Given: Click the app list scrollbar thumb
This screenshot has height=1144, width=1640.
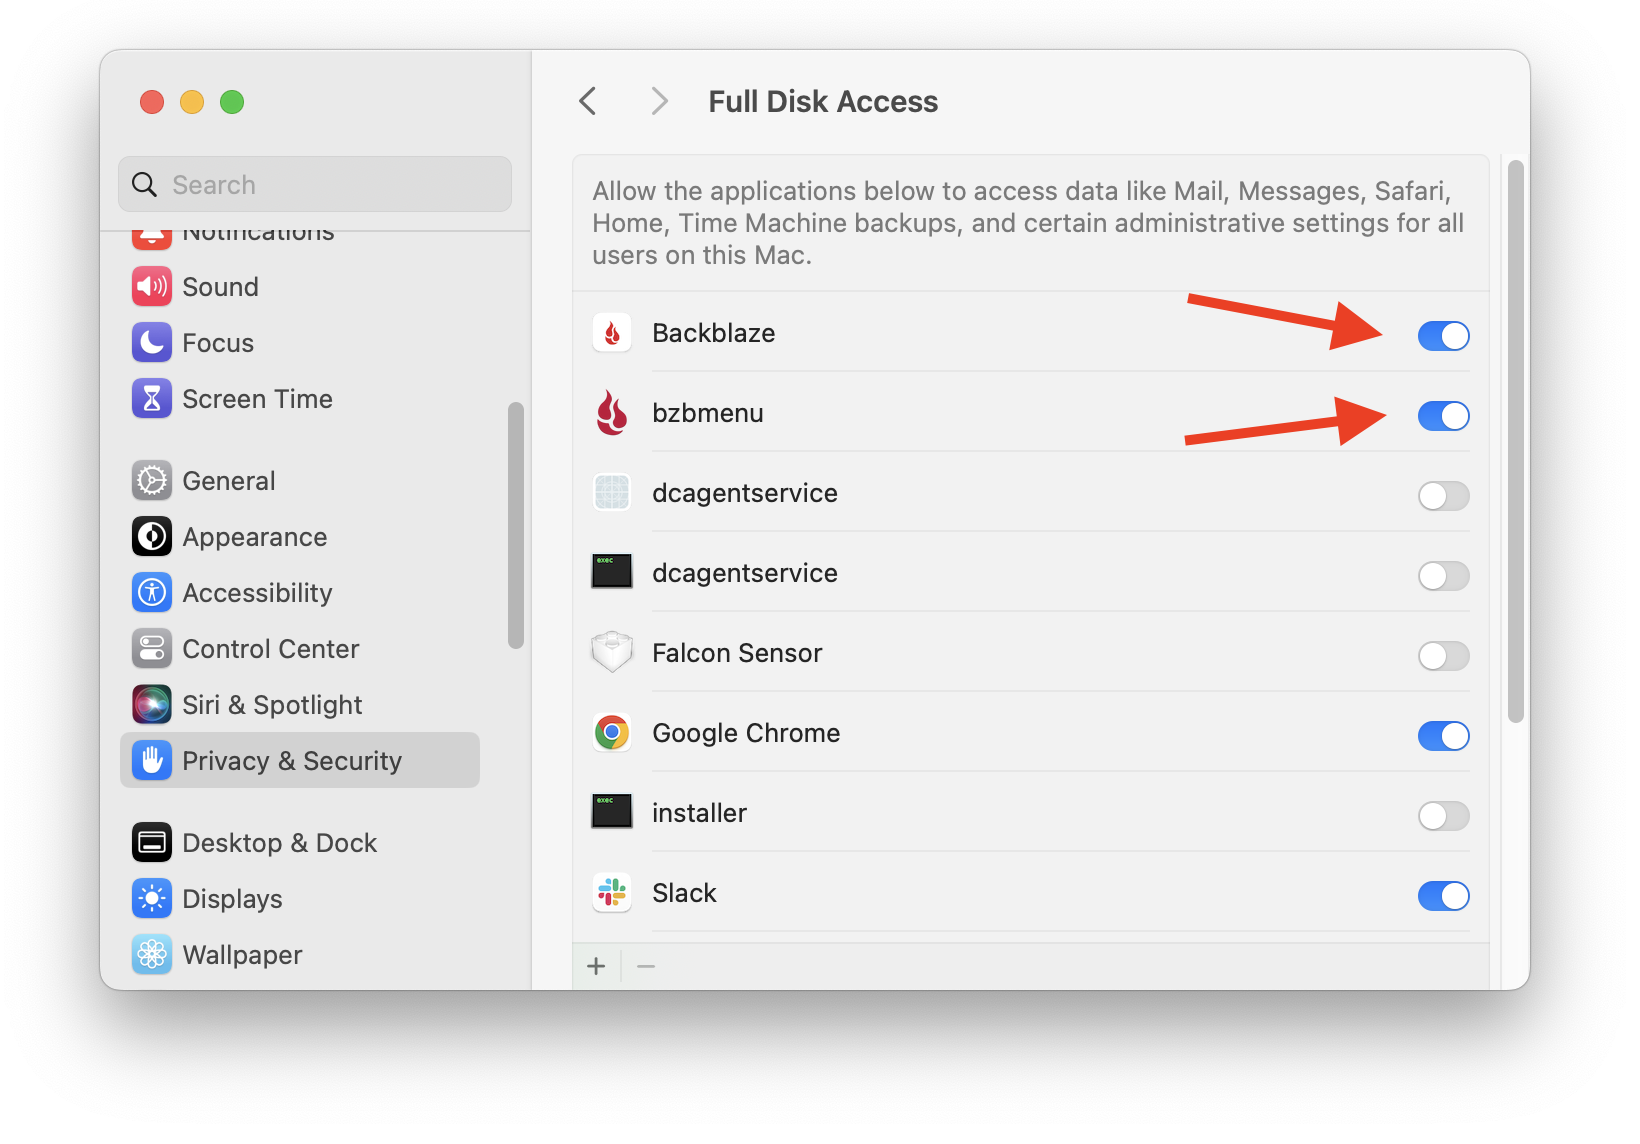Looking at the screenshot, I should click(x=1516, y=441).
